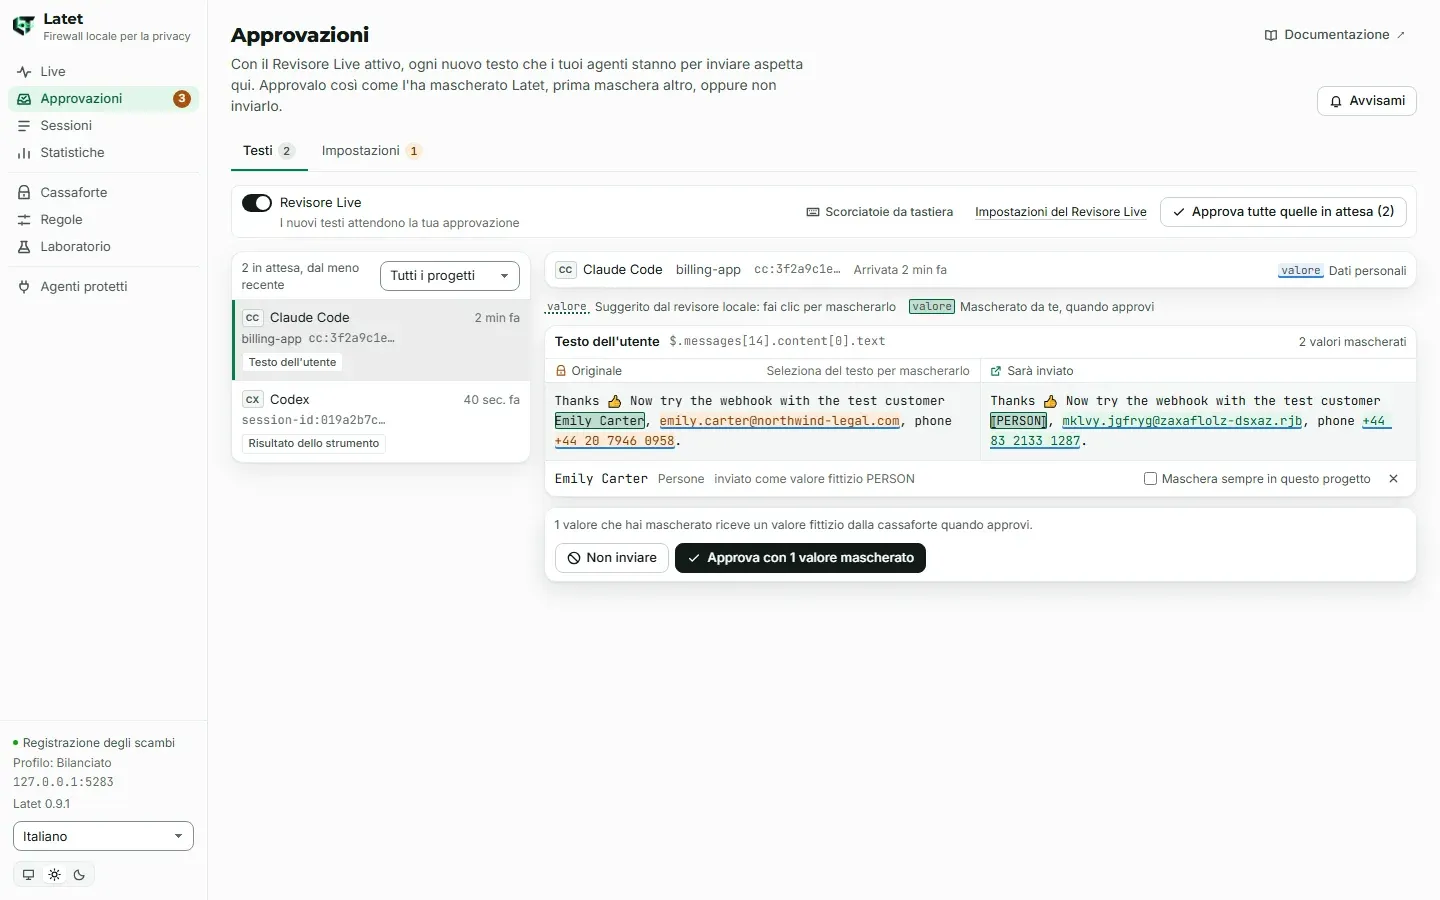Click the valore Dati personali legend tag

1301,271
